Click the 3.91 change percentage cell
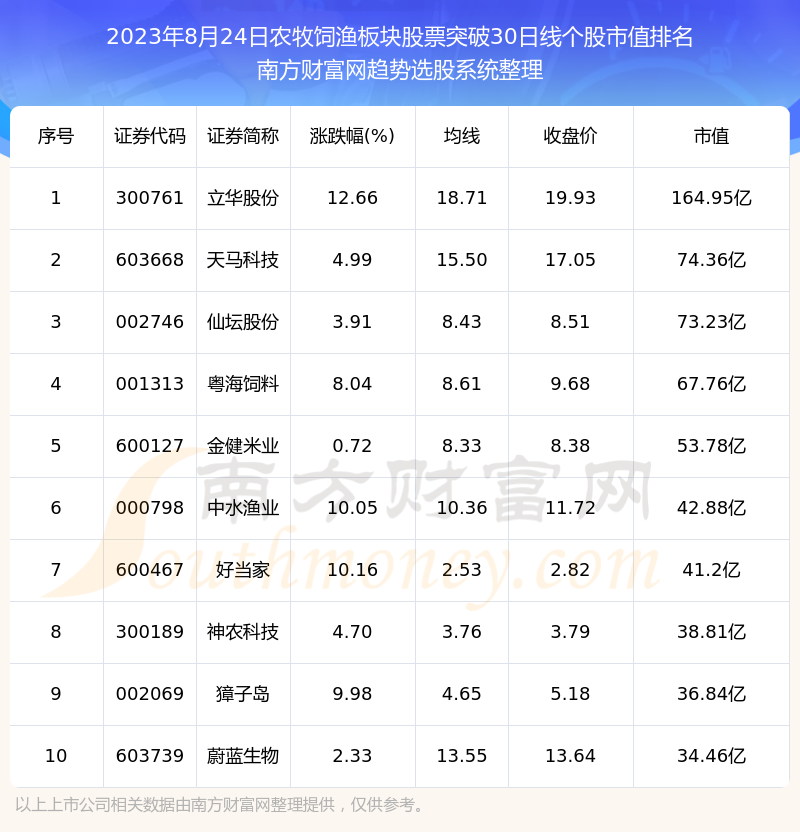Screen dimensions: 800x832 (x=352, y=322)
